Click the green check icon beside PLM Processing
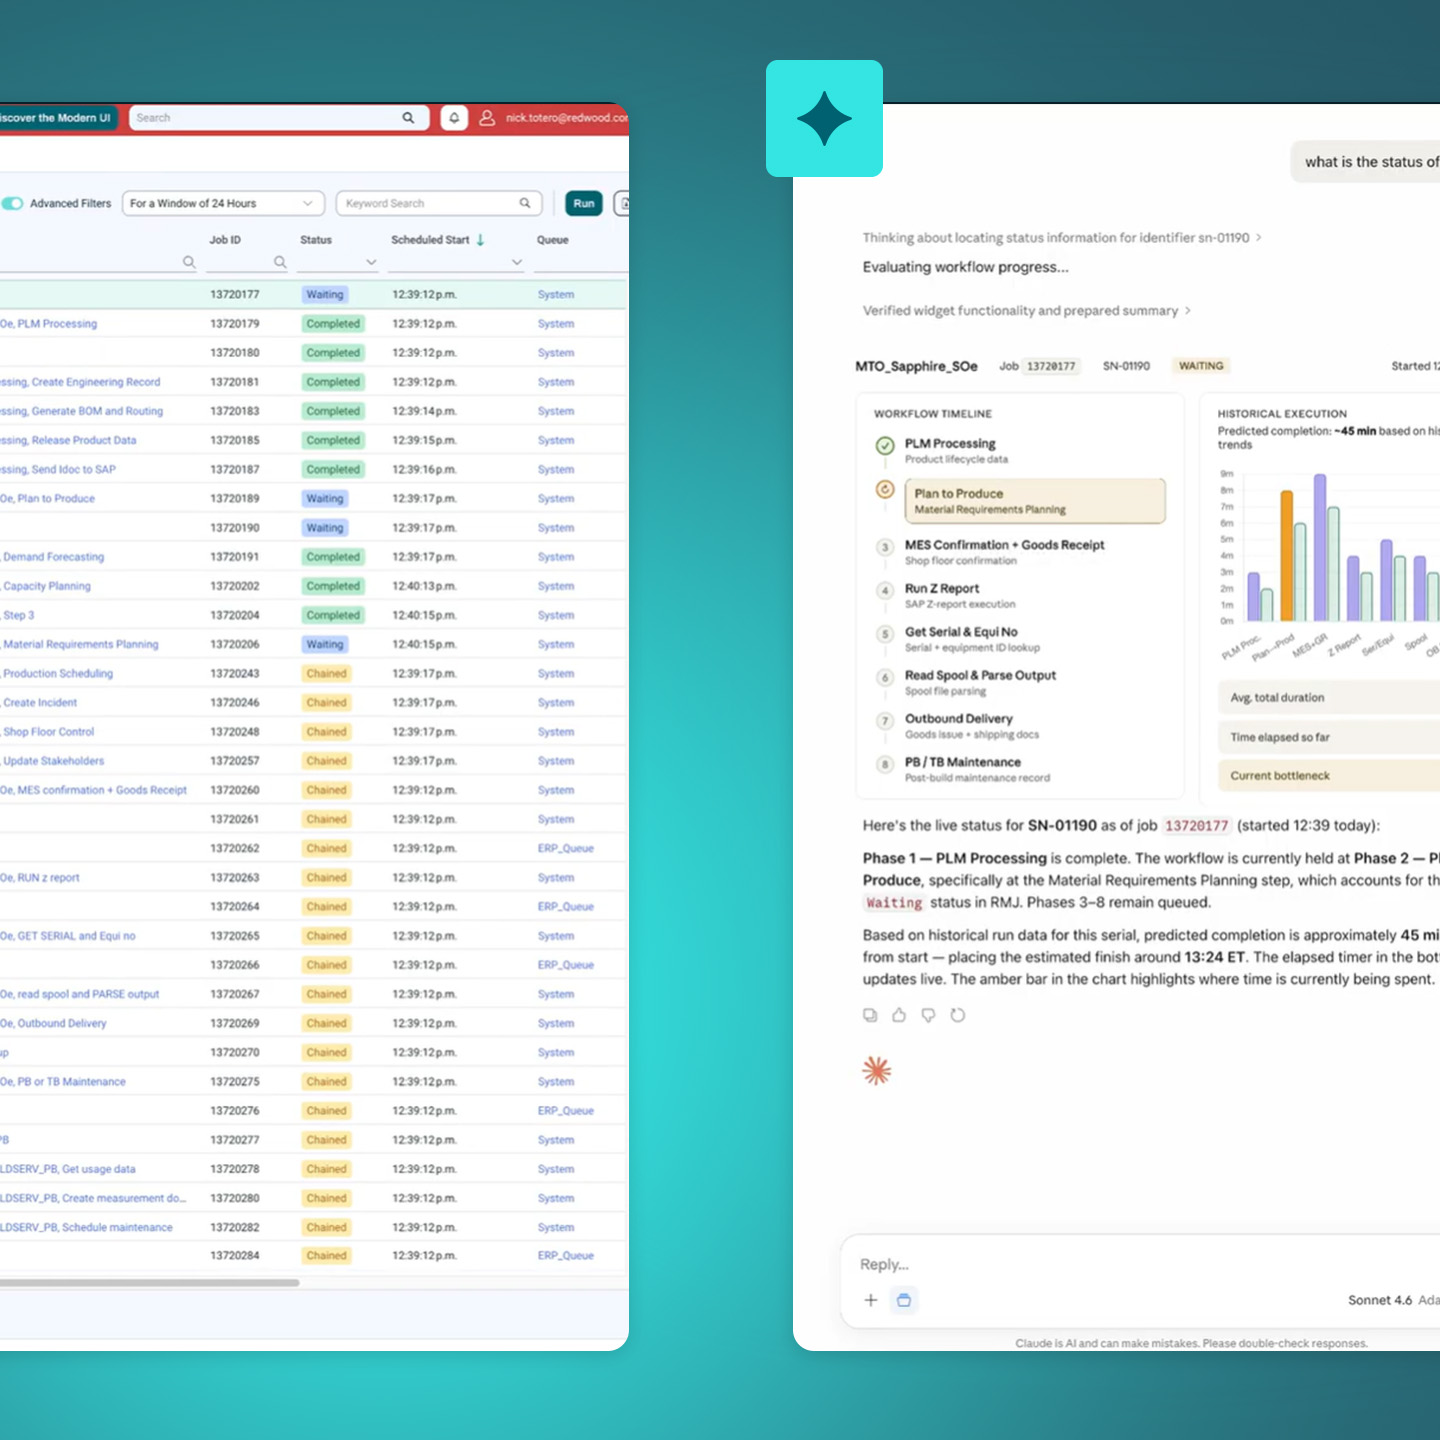The image size is (1440, 1440). [885, 446]
